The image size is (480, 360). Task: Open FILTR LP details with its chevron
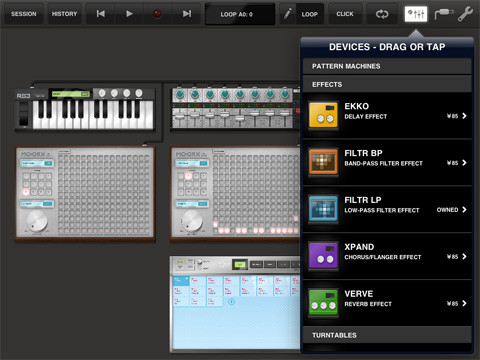click(464, 210)
